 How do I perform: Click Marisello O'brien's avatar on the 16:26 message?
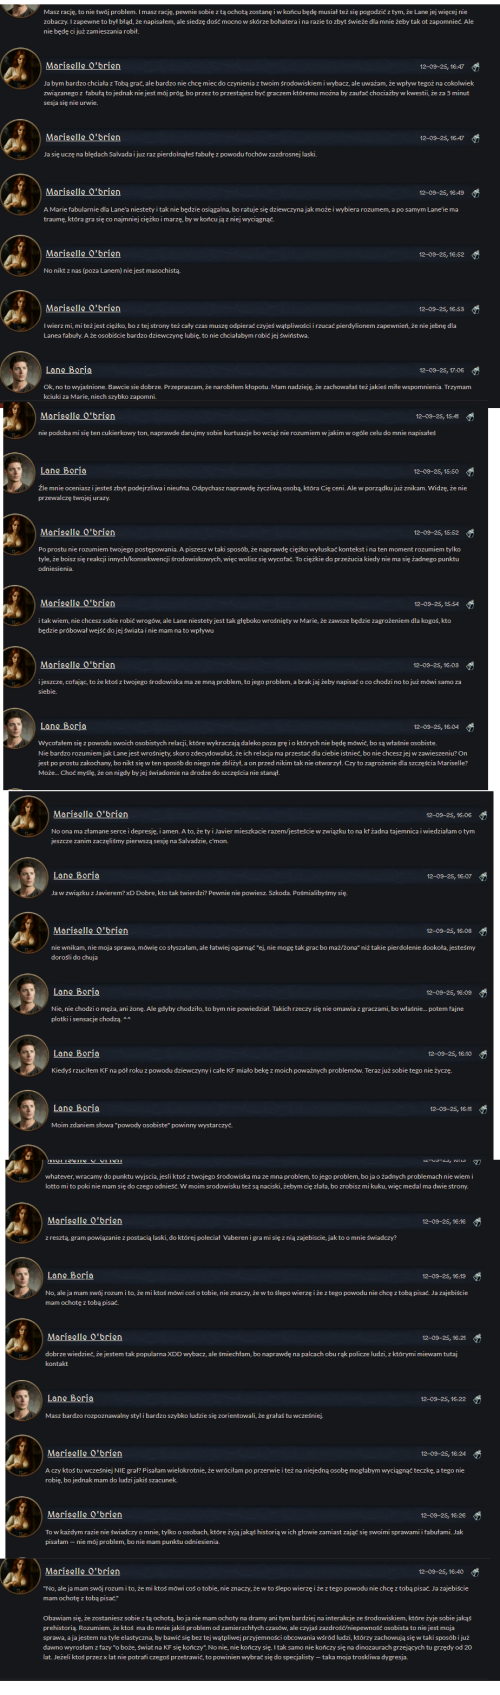click(x=23, y=1518)
